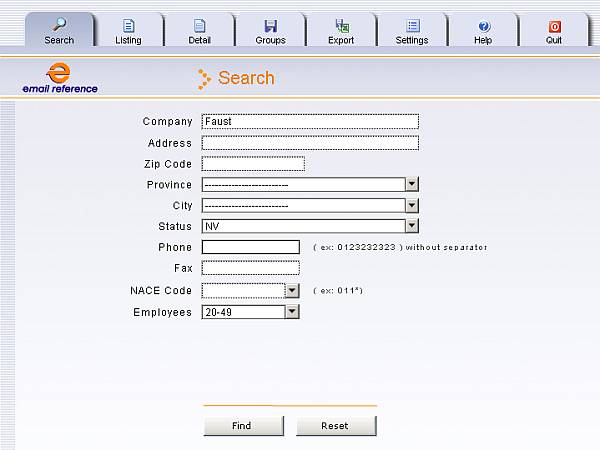Viewport: 600px width, 450px height.
Task: Click the Listing document icon
Action: pyautogui.click(x=129, y=26)
